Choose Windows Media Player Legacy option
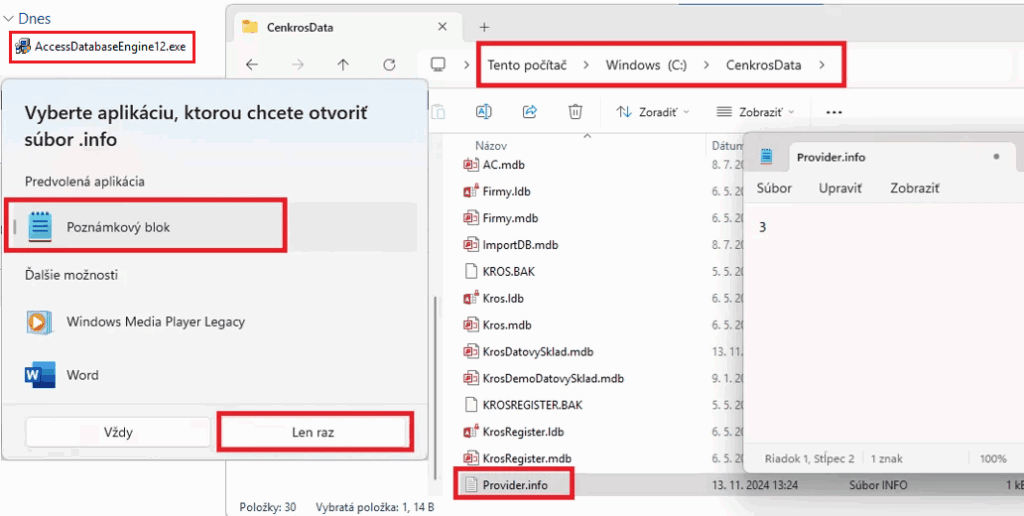This screenshot has width=1024, height=516. coord(155,322)
